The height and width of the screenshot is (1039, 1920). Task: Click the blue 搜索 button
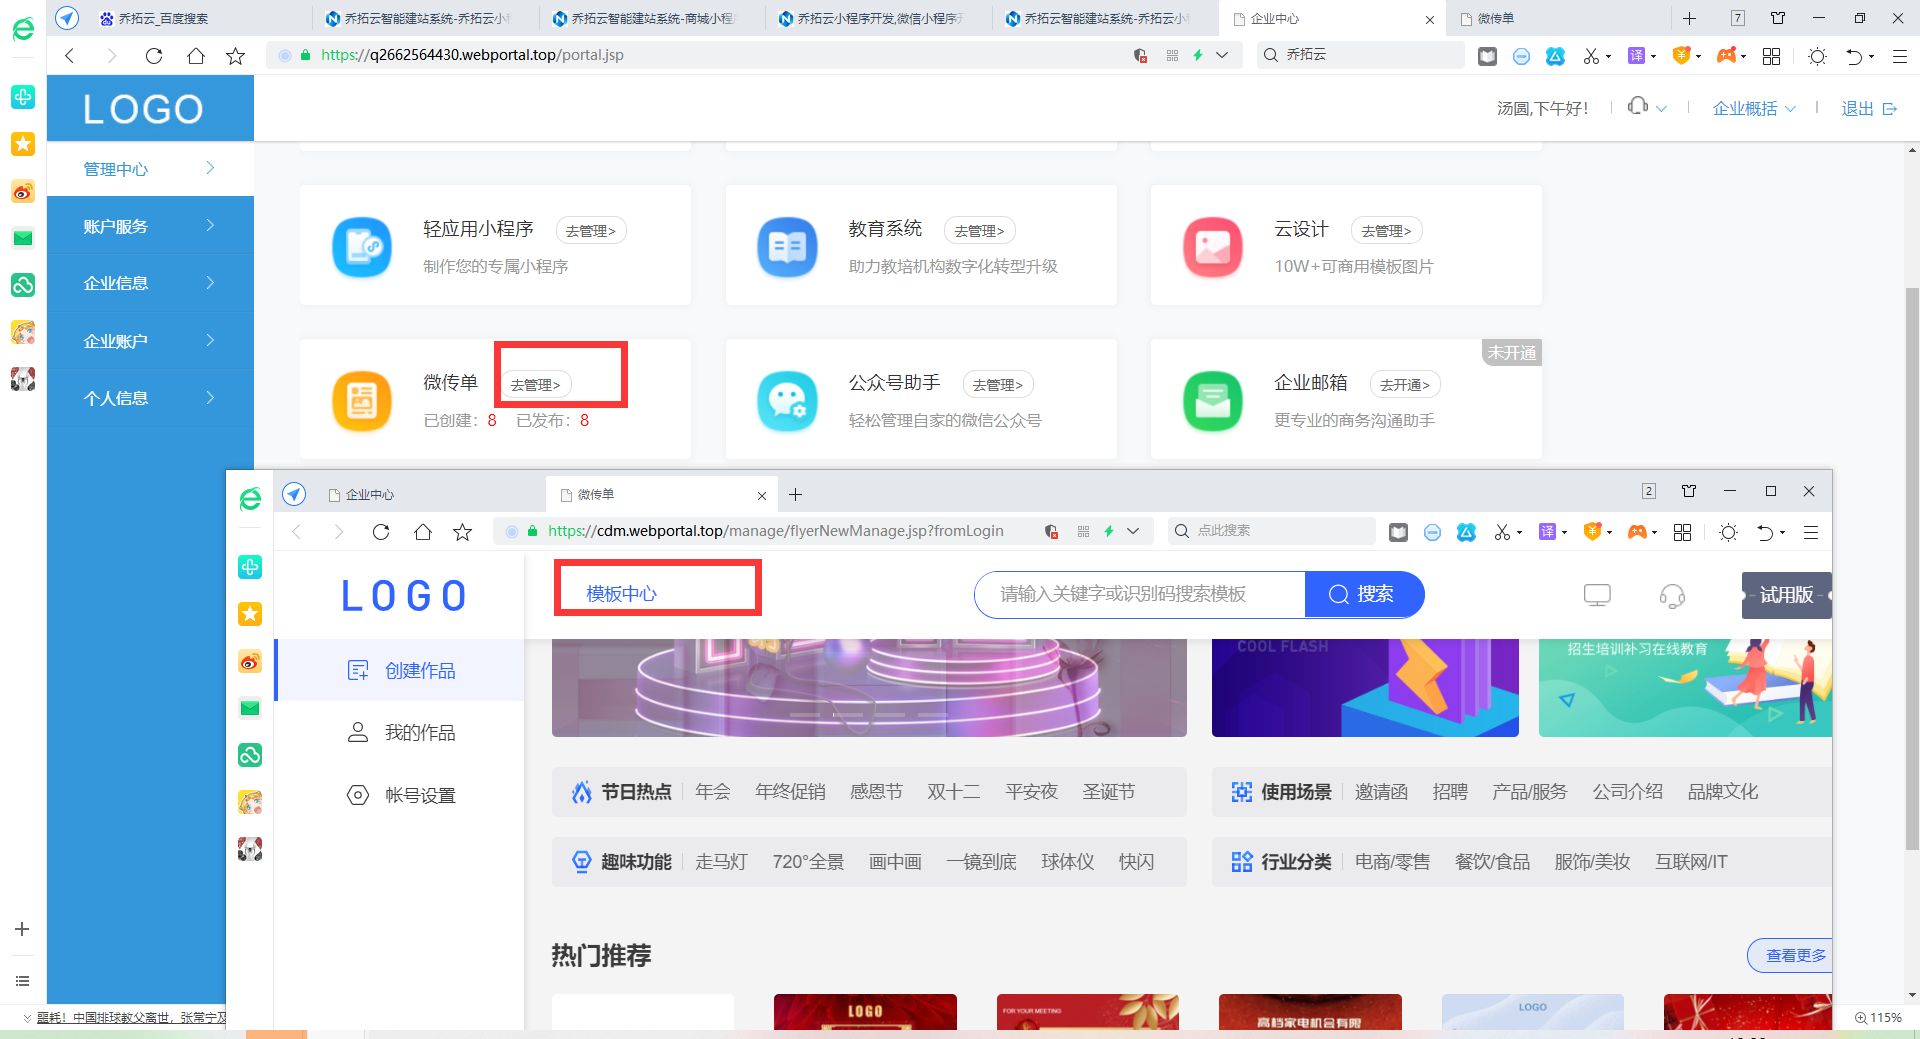click(x=1364, y=594)
